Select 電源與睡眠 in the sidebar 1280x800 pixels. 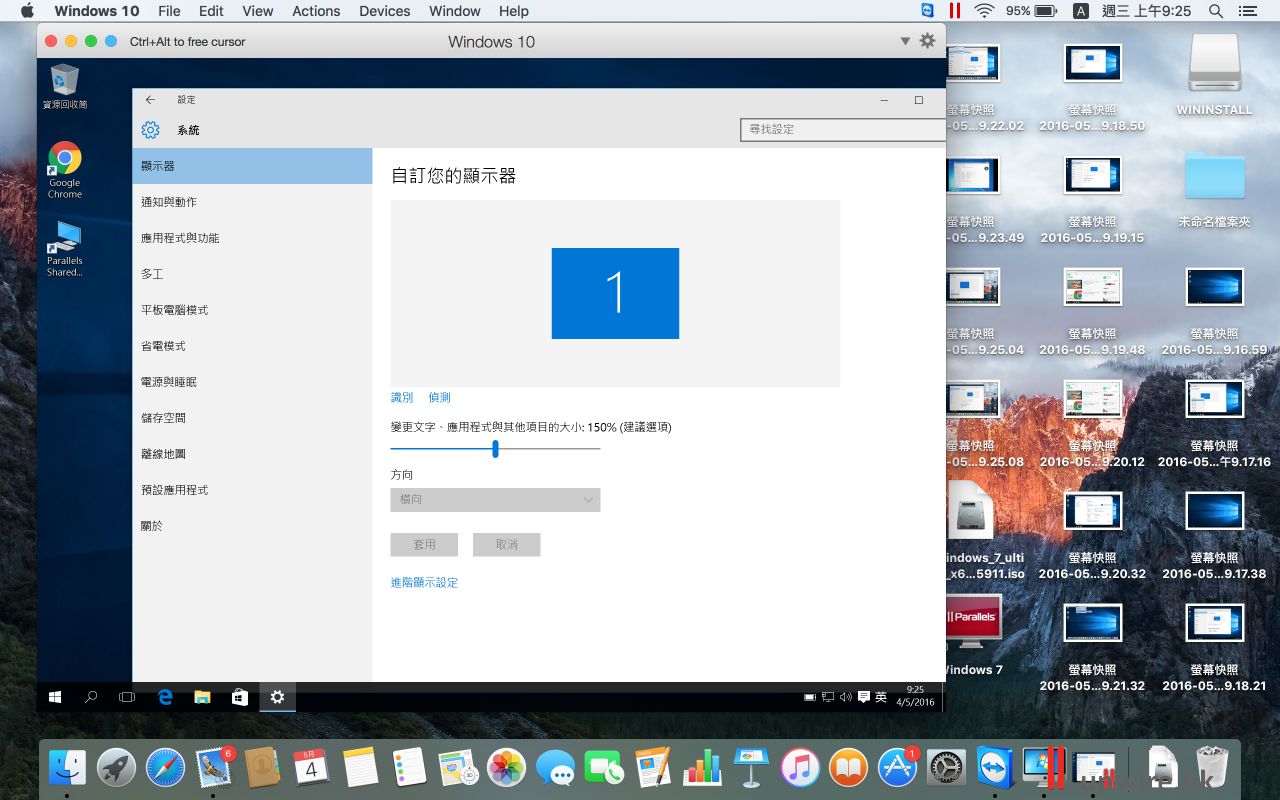coord(169,382)
